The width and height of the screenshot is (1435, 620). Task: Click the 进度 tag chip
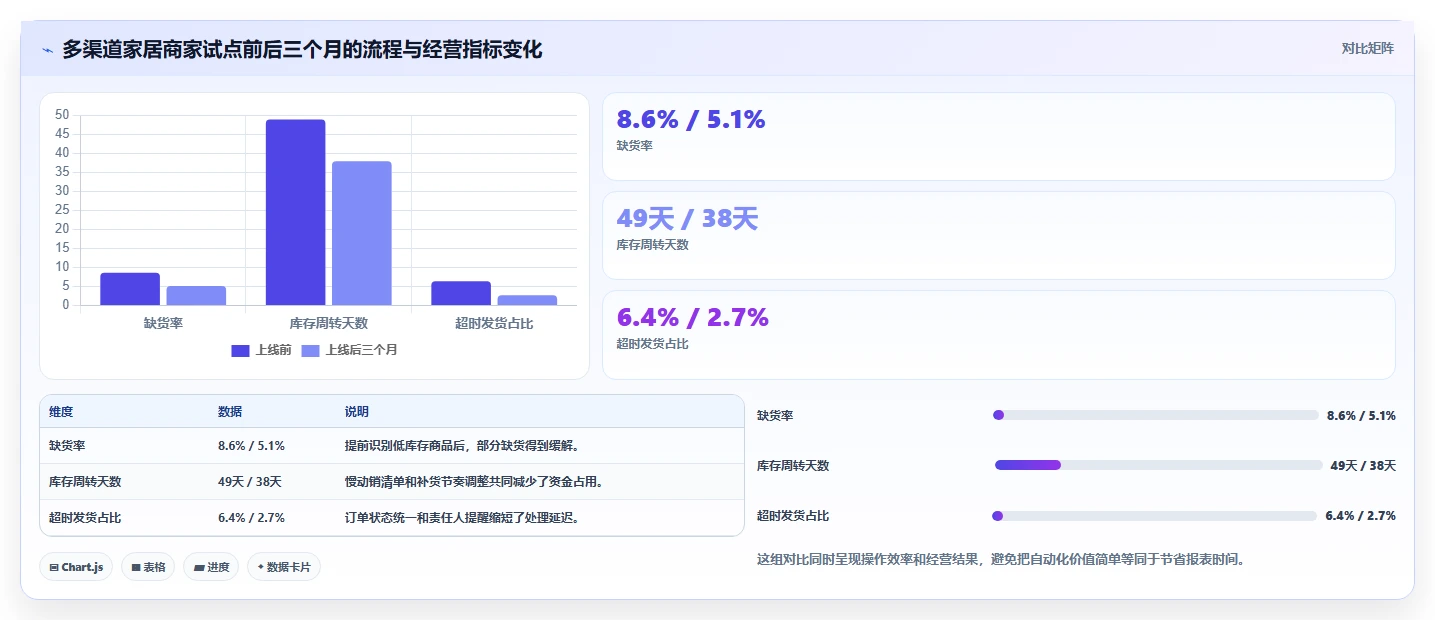click(211, 567)
